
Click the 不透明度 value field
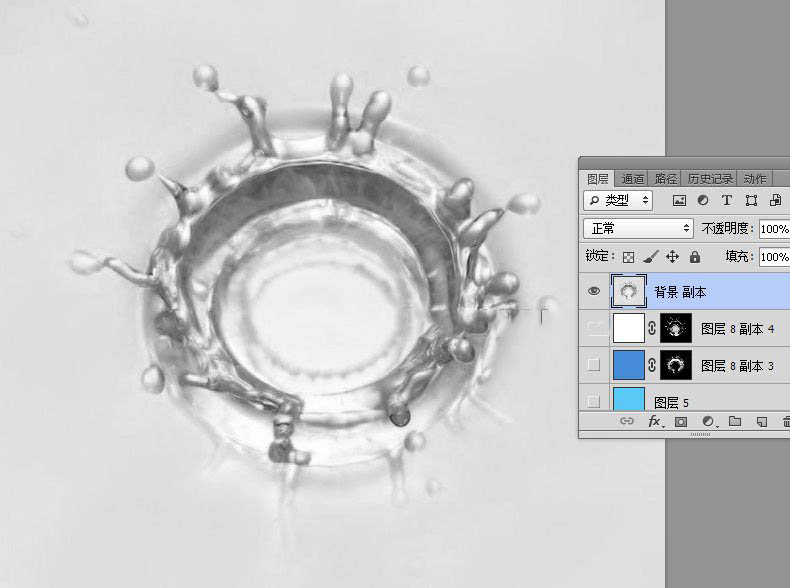pos(774,229)
